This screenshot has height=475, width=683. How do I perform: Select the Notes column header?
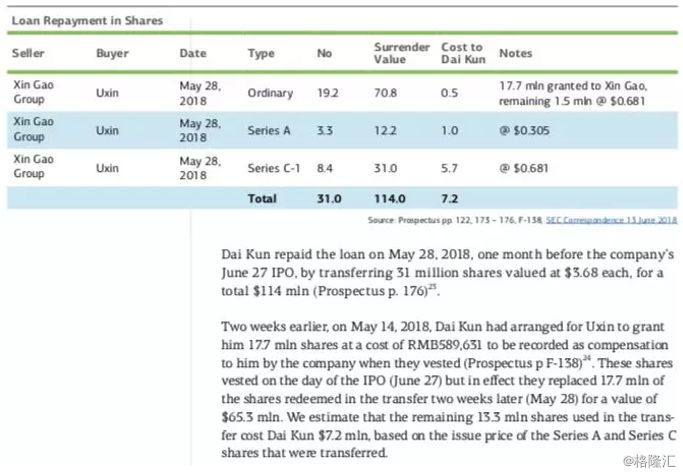click(x=515, y=53)
